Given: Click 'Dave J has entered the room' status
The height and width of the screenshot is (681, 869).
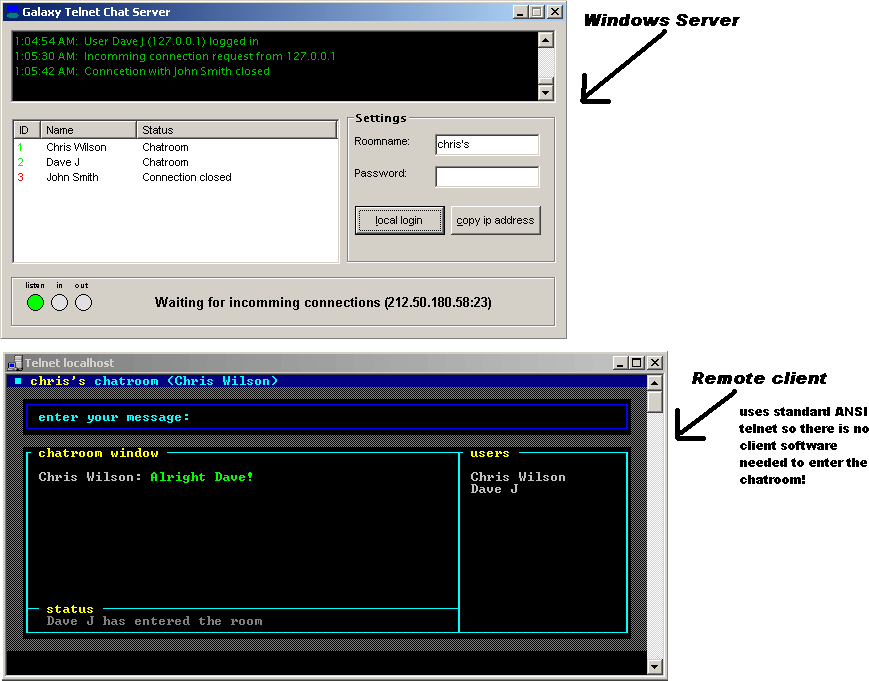Looking at the screenshot, I should [x=155, y=621].
